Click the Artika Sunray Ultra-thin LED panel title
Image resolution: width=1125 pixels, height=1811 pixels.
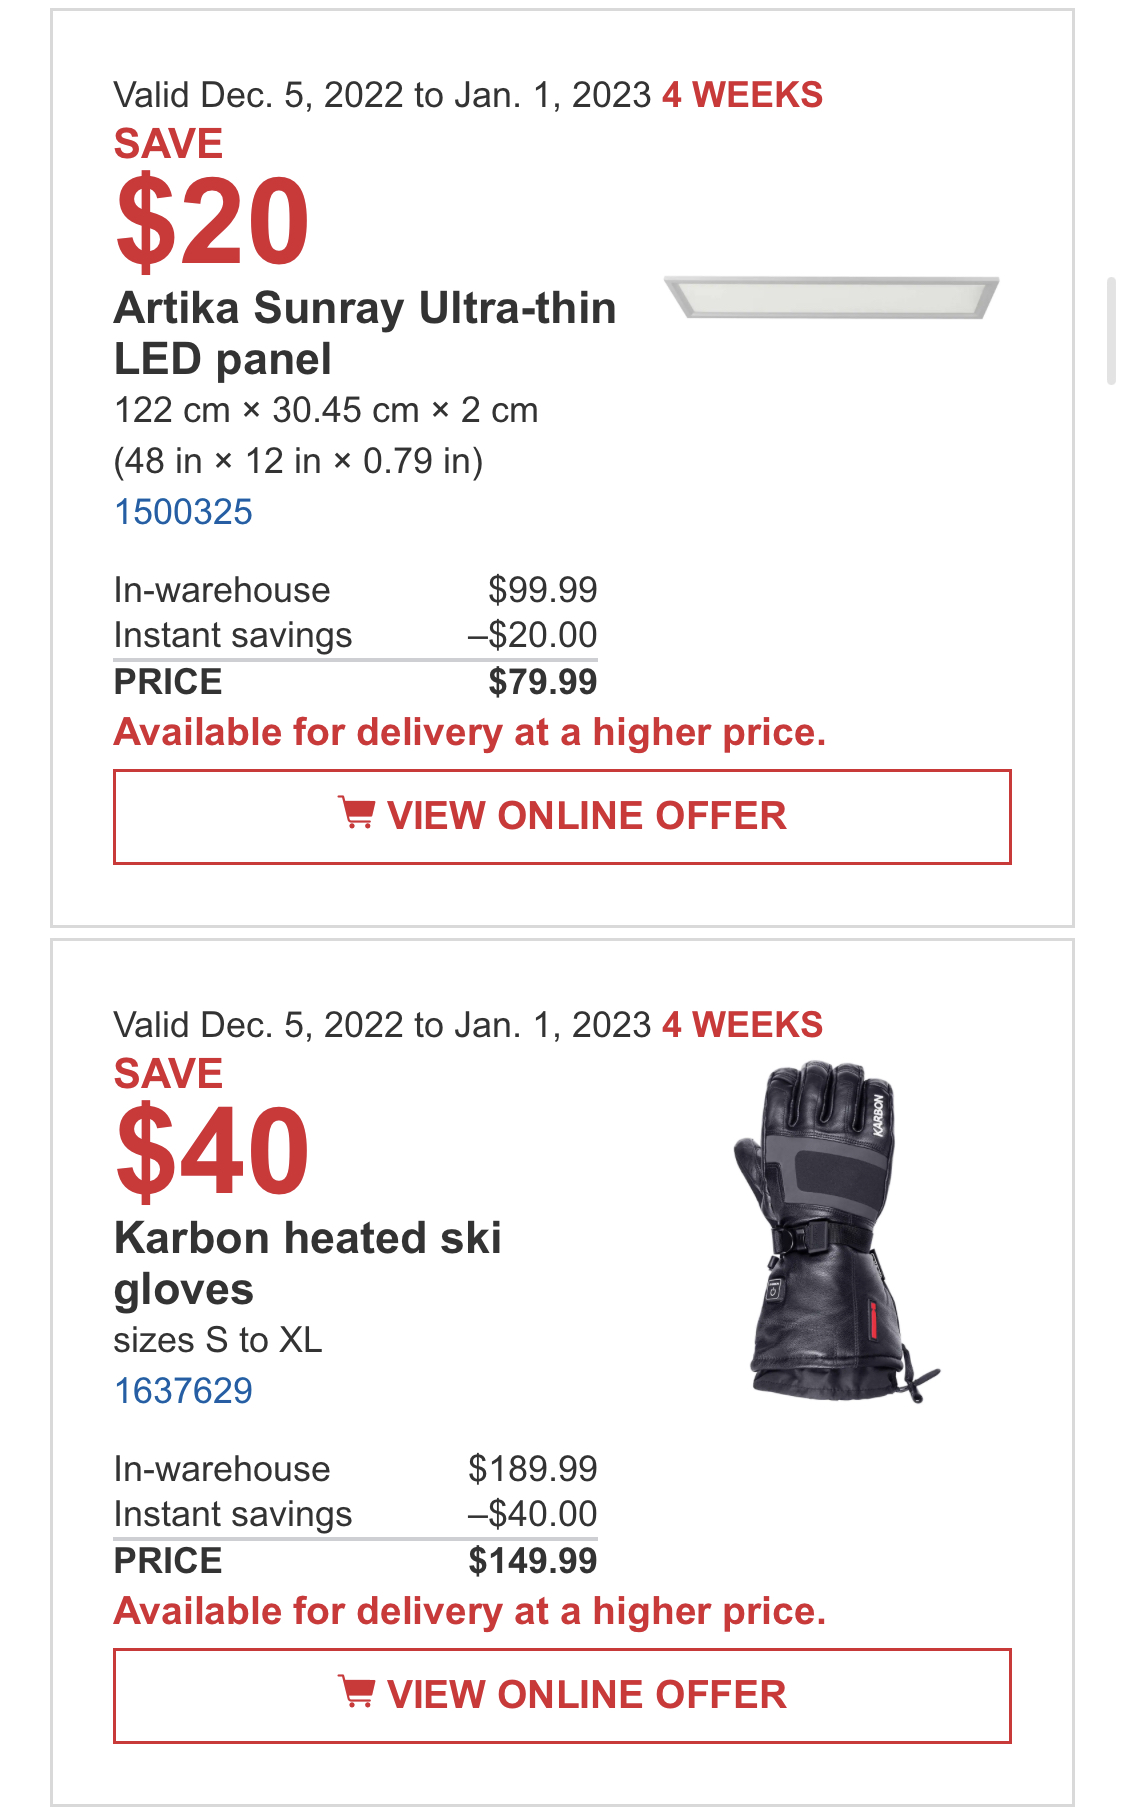365,333
